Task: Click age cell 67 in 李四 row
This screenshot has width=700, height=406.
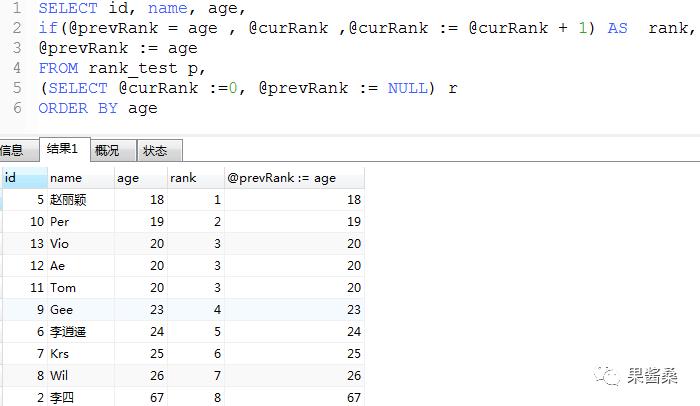Action: tap(141, 397)
